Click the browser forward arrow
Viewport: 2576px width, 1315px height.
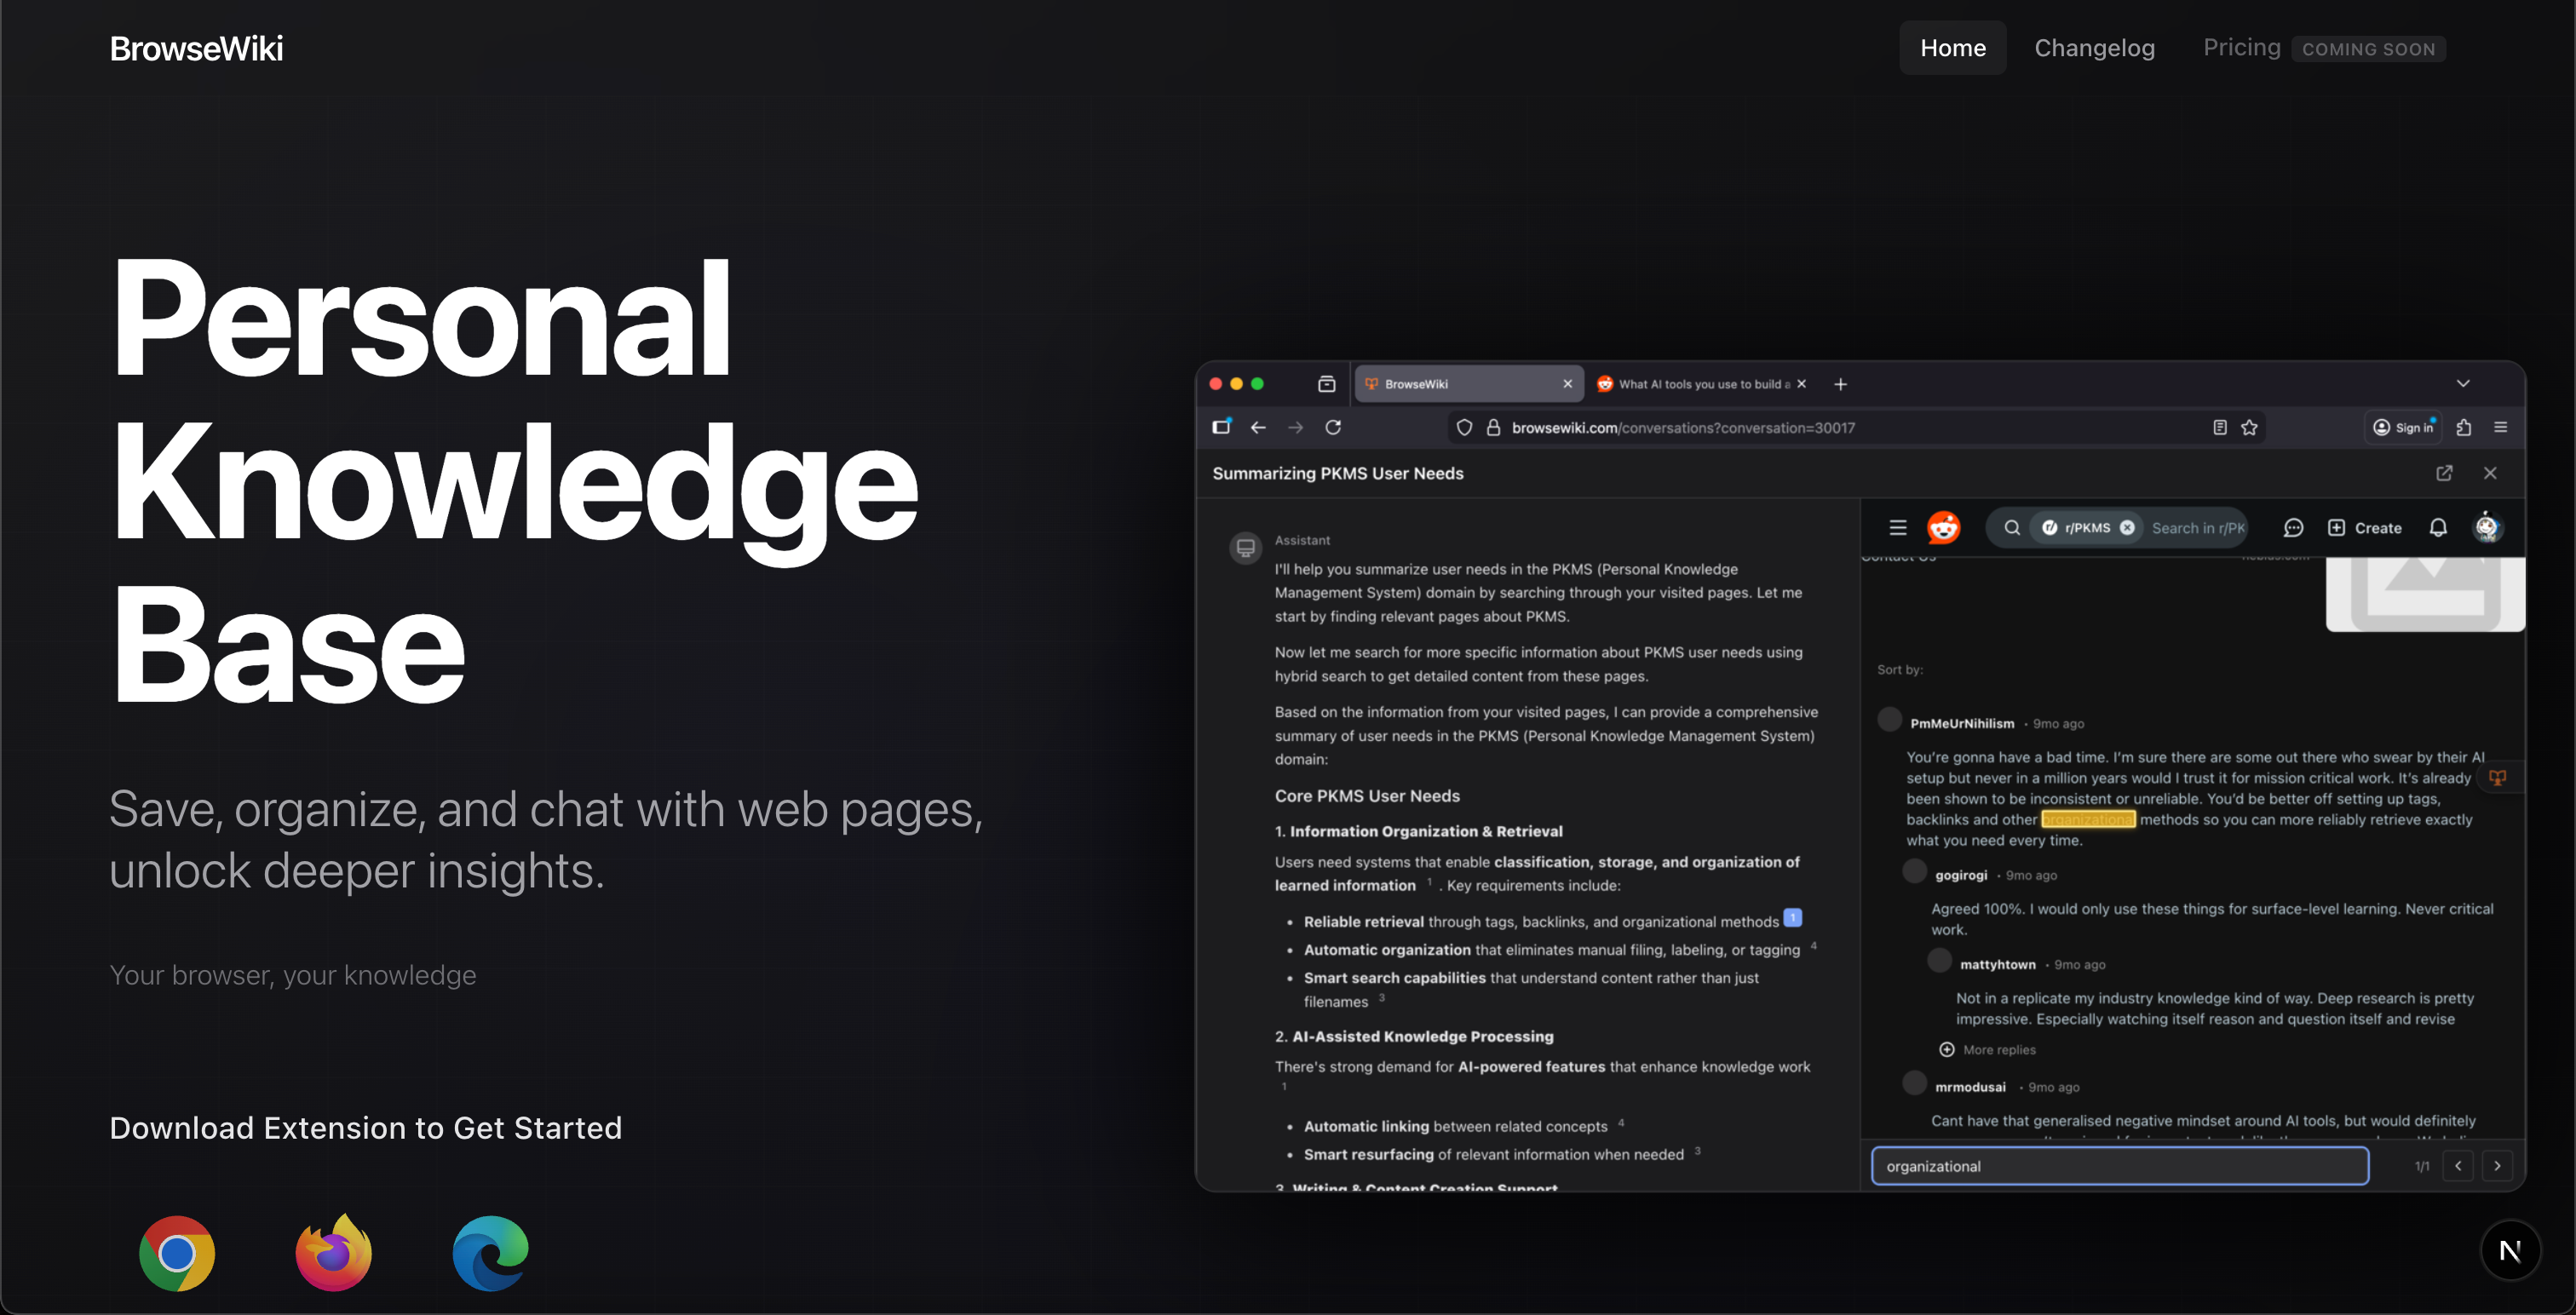[1295, 427]
